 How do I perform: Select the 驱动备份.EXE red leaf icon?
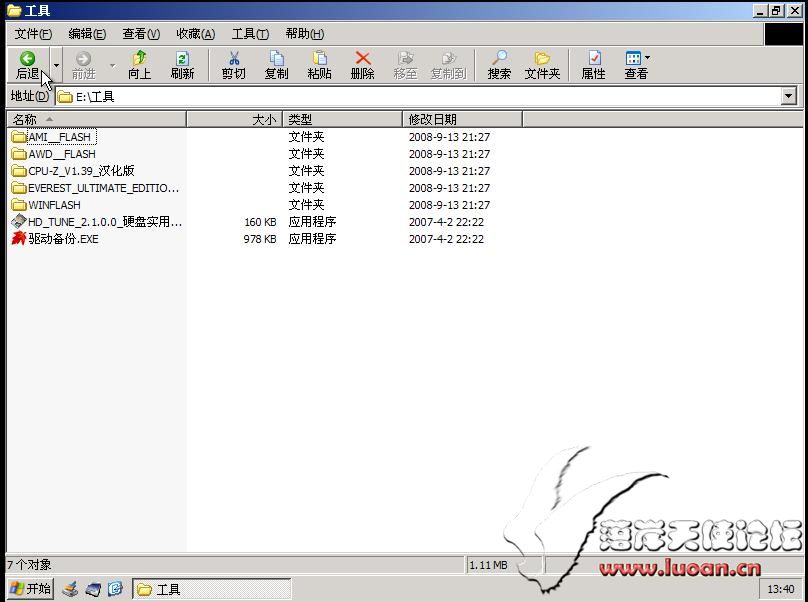[19, 238]
